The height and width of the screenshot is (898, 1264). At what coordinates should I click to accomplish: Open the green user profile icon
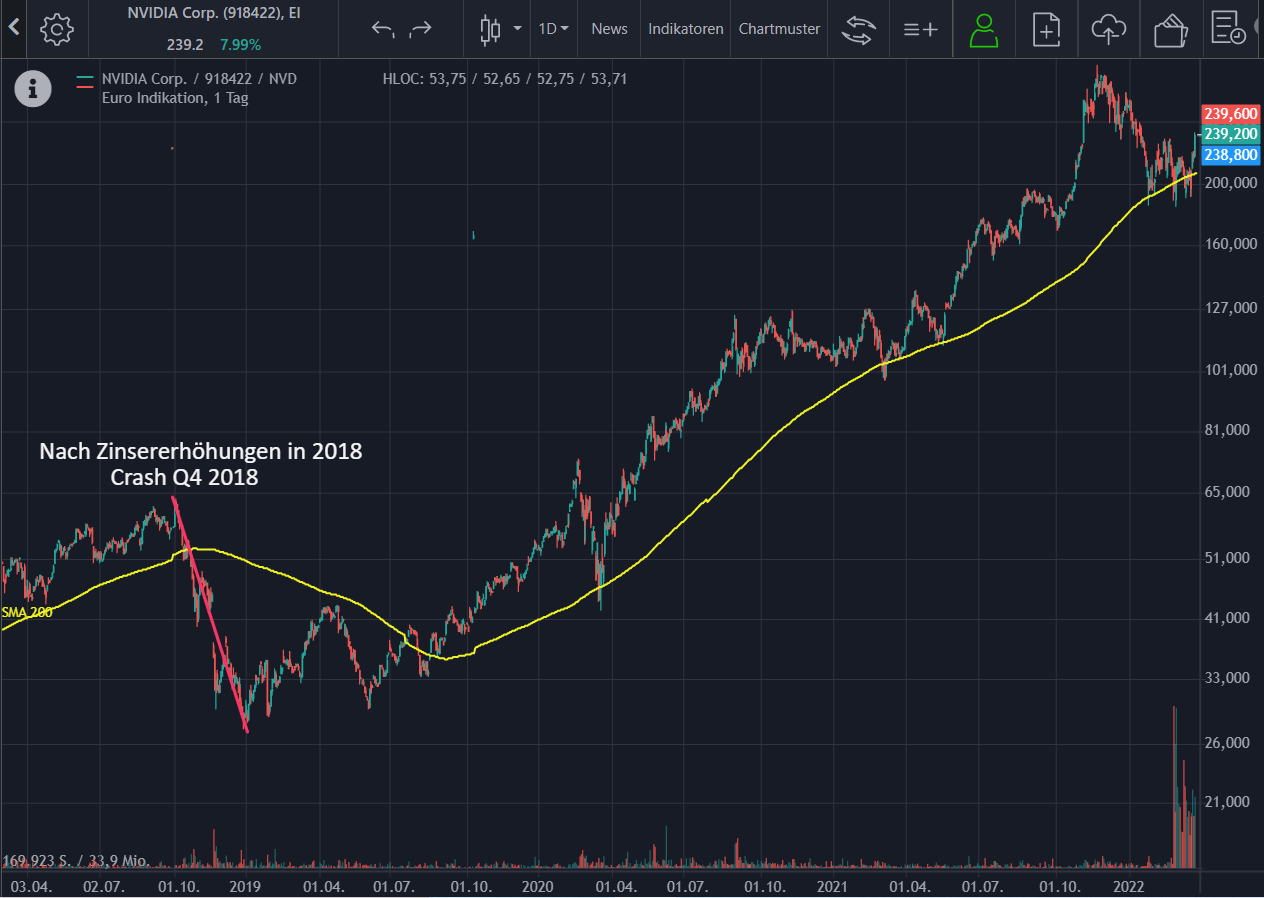coord(984,30)
